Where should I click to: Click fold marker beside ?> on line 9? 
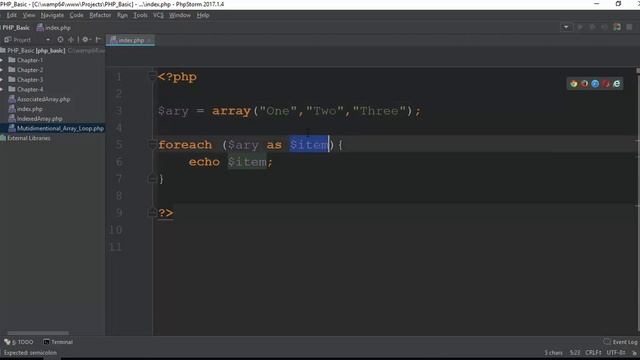[x=152, y=212]
